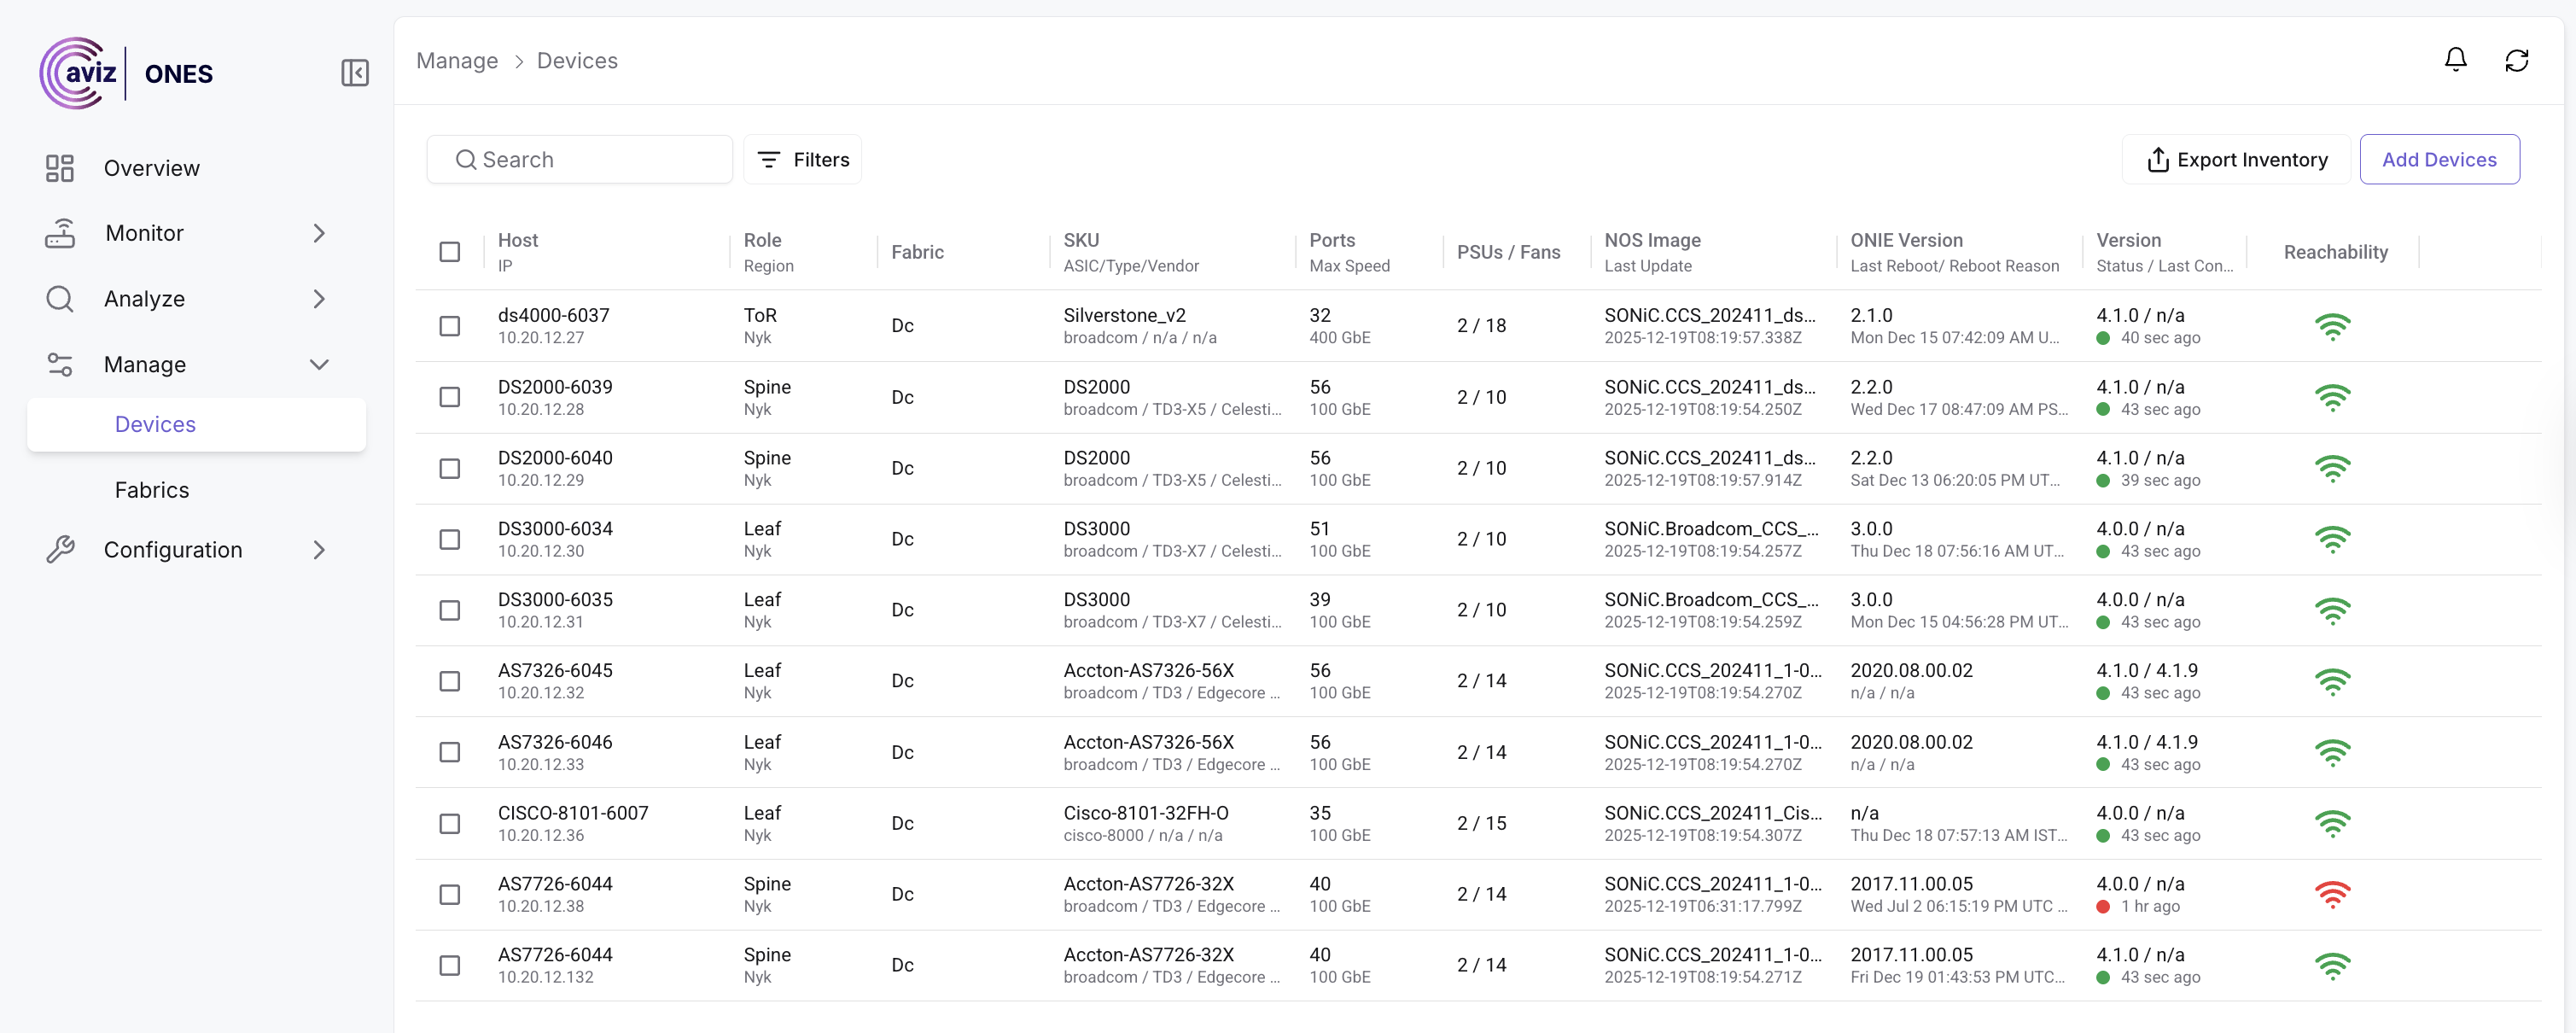2576x1033 pixels.
Task: Click the Overview dashboard icon
Action: 59,168
